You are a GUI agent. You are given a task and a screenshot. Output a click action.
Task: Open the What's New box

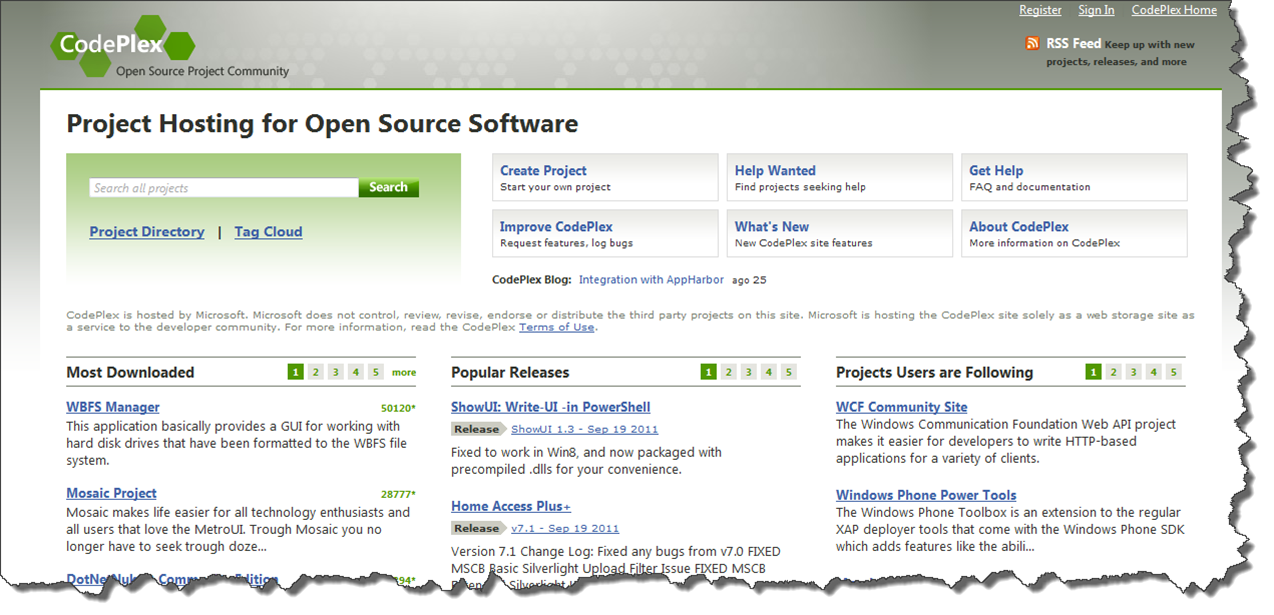click(x=840, y=233)
